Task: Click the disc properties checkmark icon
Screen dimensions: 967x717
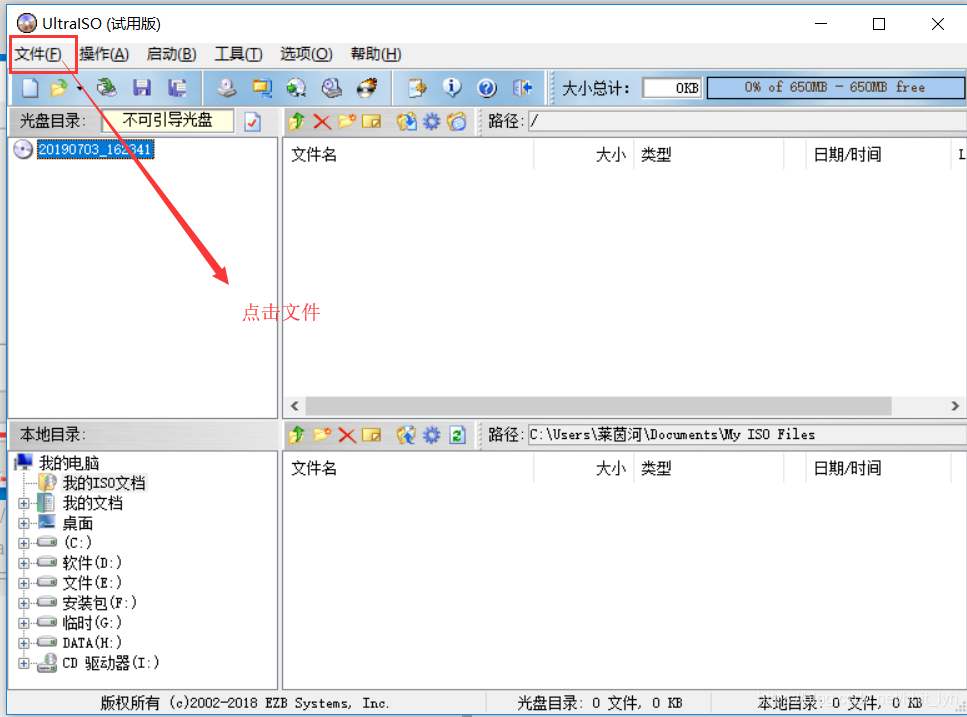Action: (252, 121)
